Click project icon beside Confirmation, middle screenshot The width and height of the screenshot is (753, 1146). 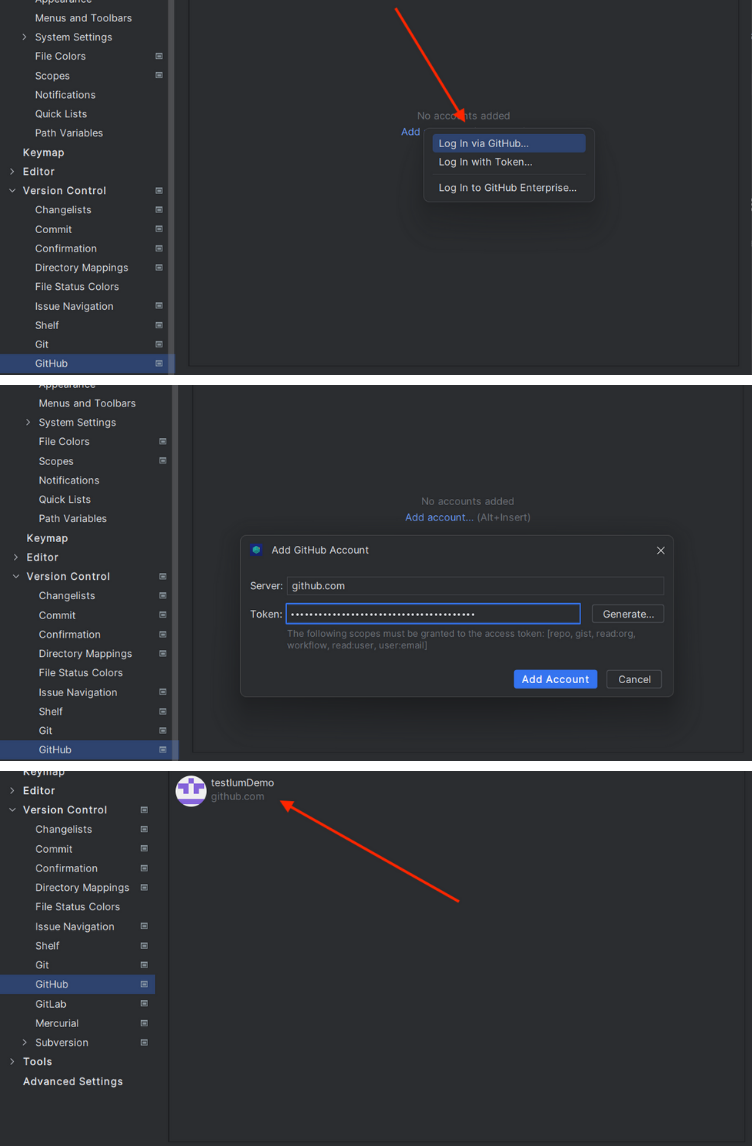162,634
